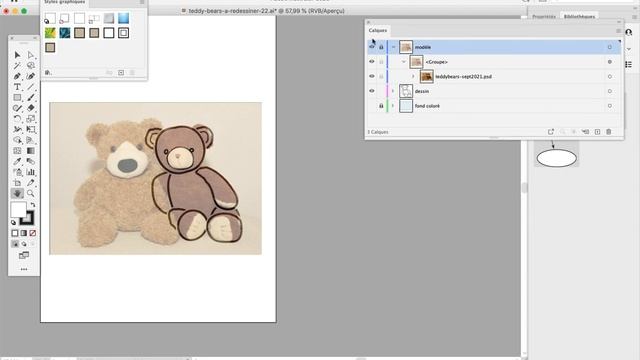Change screen mode at toolbar bottom

(24, 256)
